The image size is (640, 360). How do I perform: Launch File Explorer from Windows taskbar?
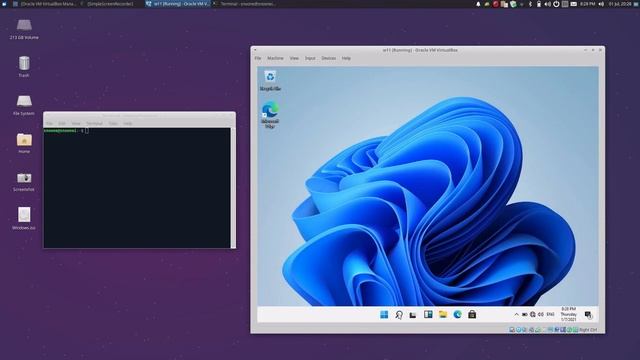click(x=443, y=314)
